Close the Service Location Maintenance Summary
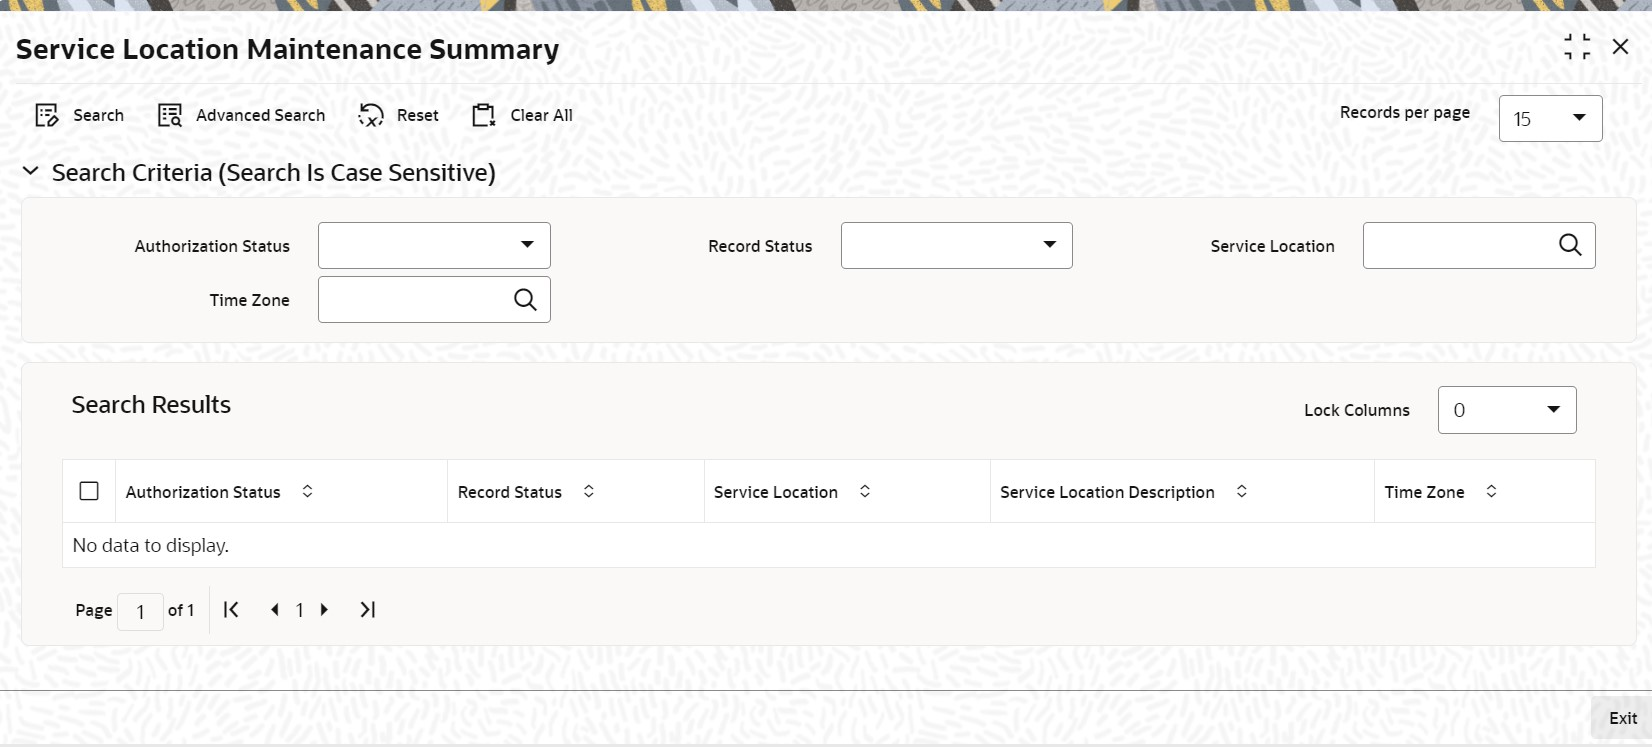This screenshot has width=1652, height=747. [x=1620, y=47]
